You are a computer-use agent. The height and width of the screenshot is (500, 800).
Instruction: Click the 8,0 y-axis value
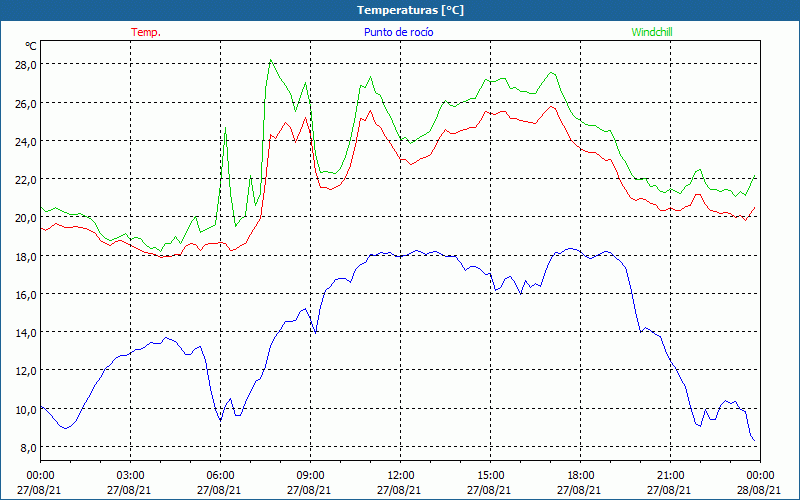pyautogui.click(x=28, y=447)
